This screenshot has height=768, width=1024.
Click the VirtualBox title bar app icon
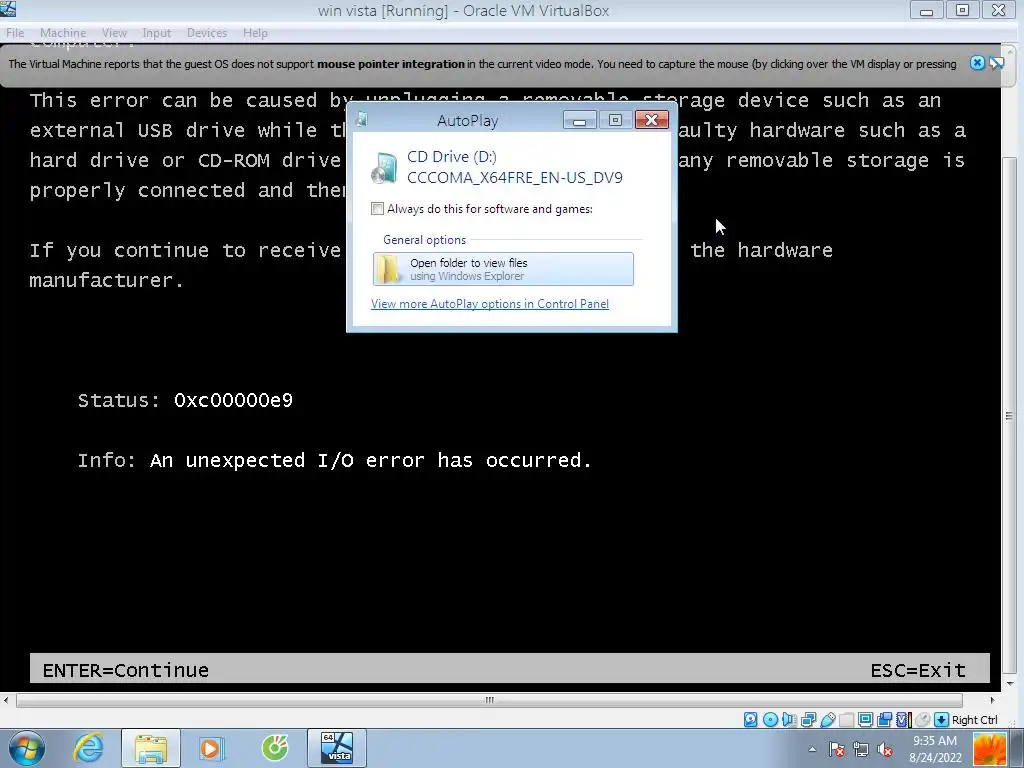coord(8,8)
